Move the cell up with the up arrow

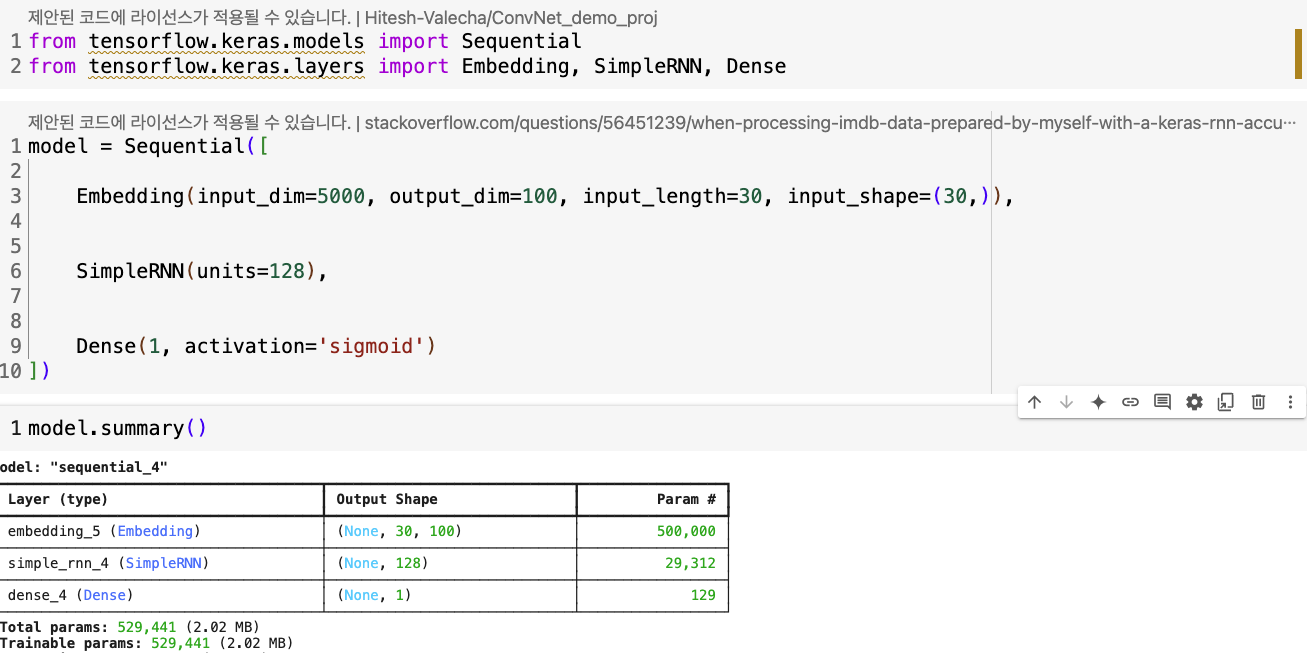coord(1034,402)
